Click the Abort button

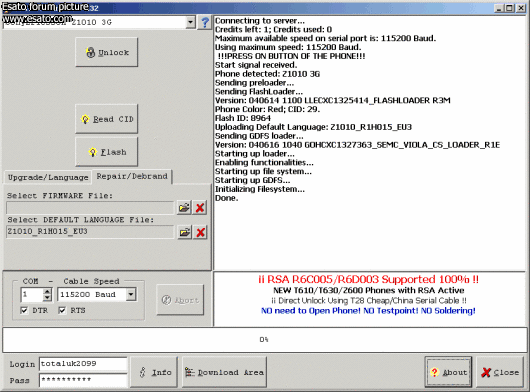(x=180, y=300)
